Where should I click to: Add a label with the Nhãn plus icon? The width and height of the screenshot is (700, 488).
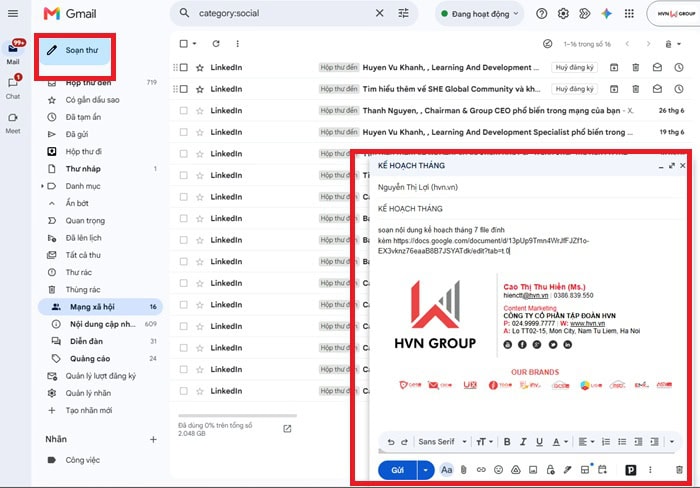tap(153, 439)
